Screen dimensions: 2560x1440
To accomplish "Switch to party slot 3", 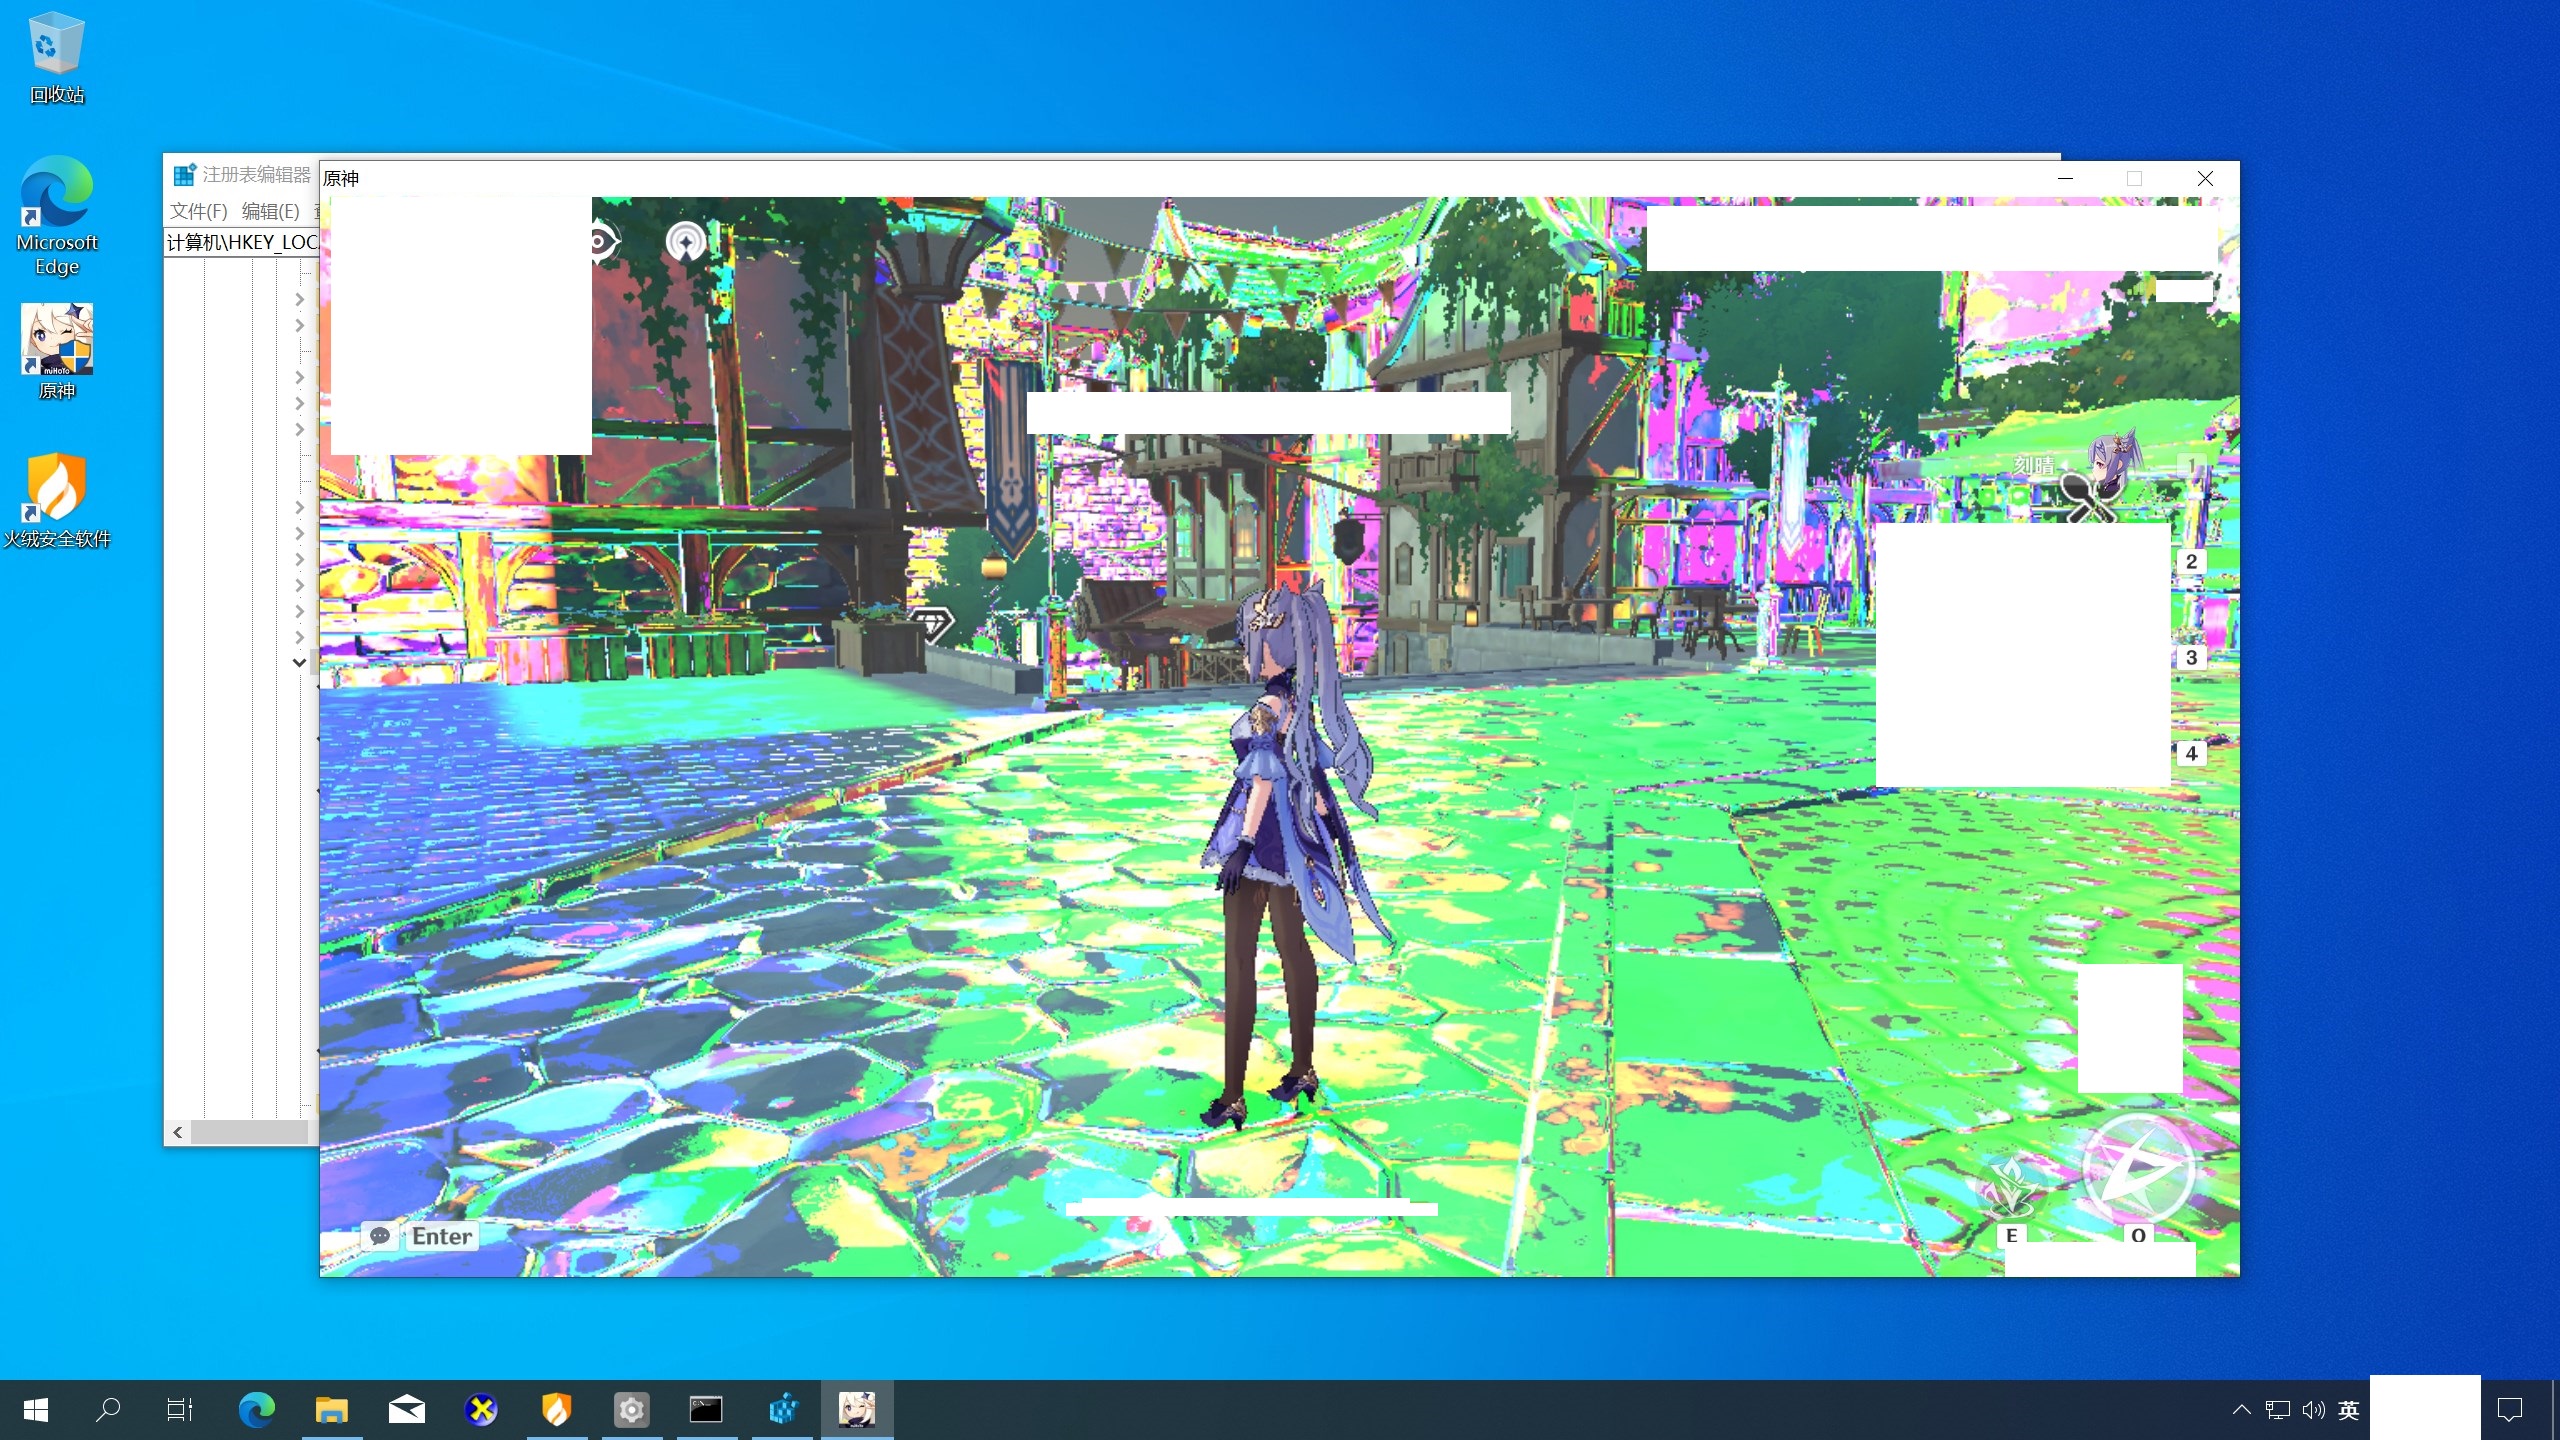I will pyautogui.click(x=2191, y=657).
